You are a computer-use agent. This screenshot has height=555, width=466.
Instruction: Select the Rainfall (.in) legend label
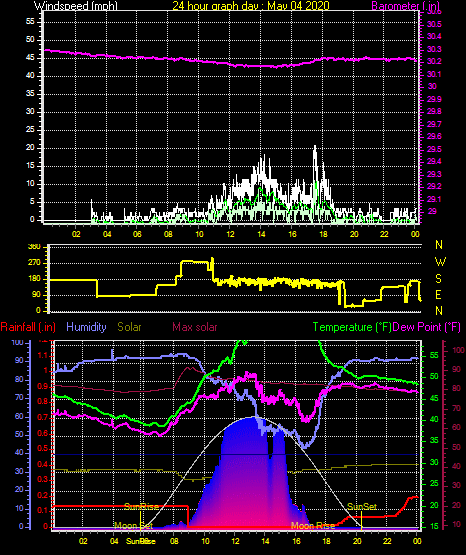(x=28, y=327)
